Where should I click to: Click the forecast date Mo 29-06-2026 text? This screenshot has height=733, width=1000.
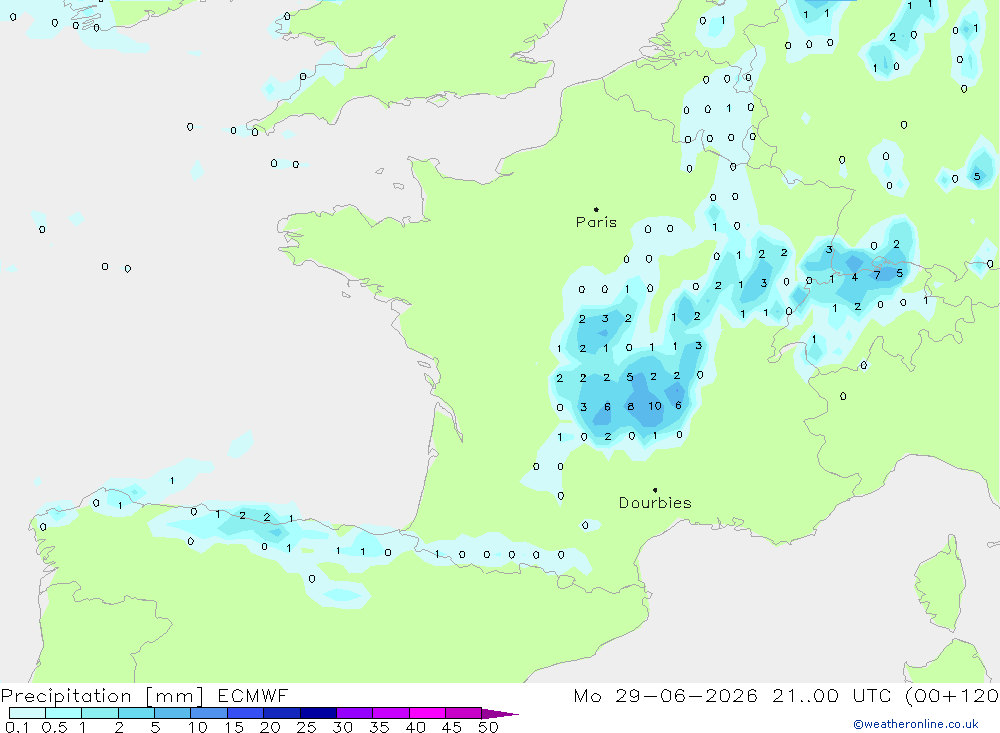665,696
